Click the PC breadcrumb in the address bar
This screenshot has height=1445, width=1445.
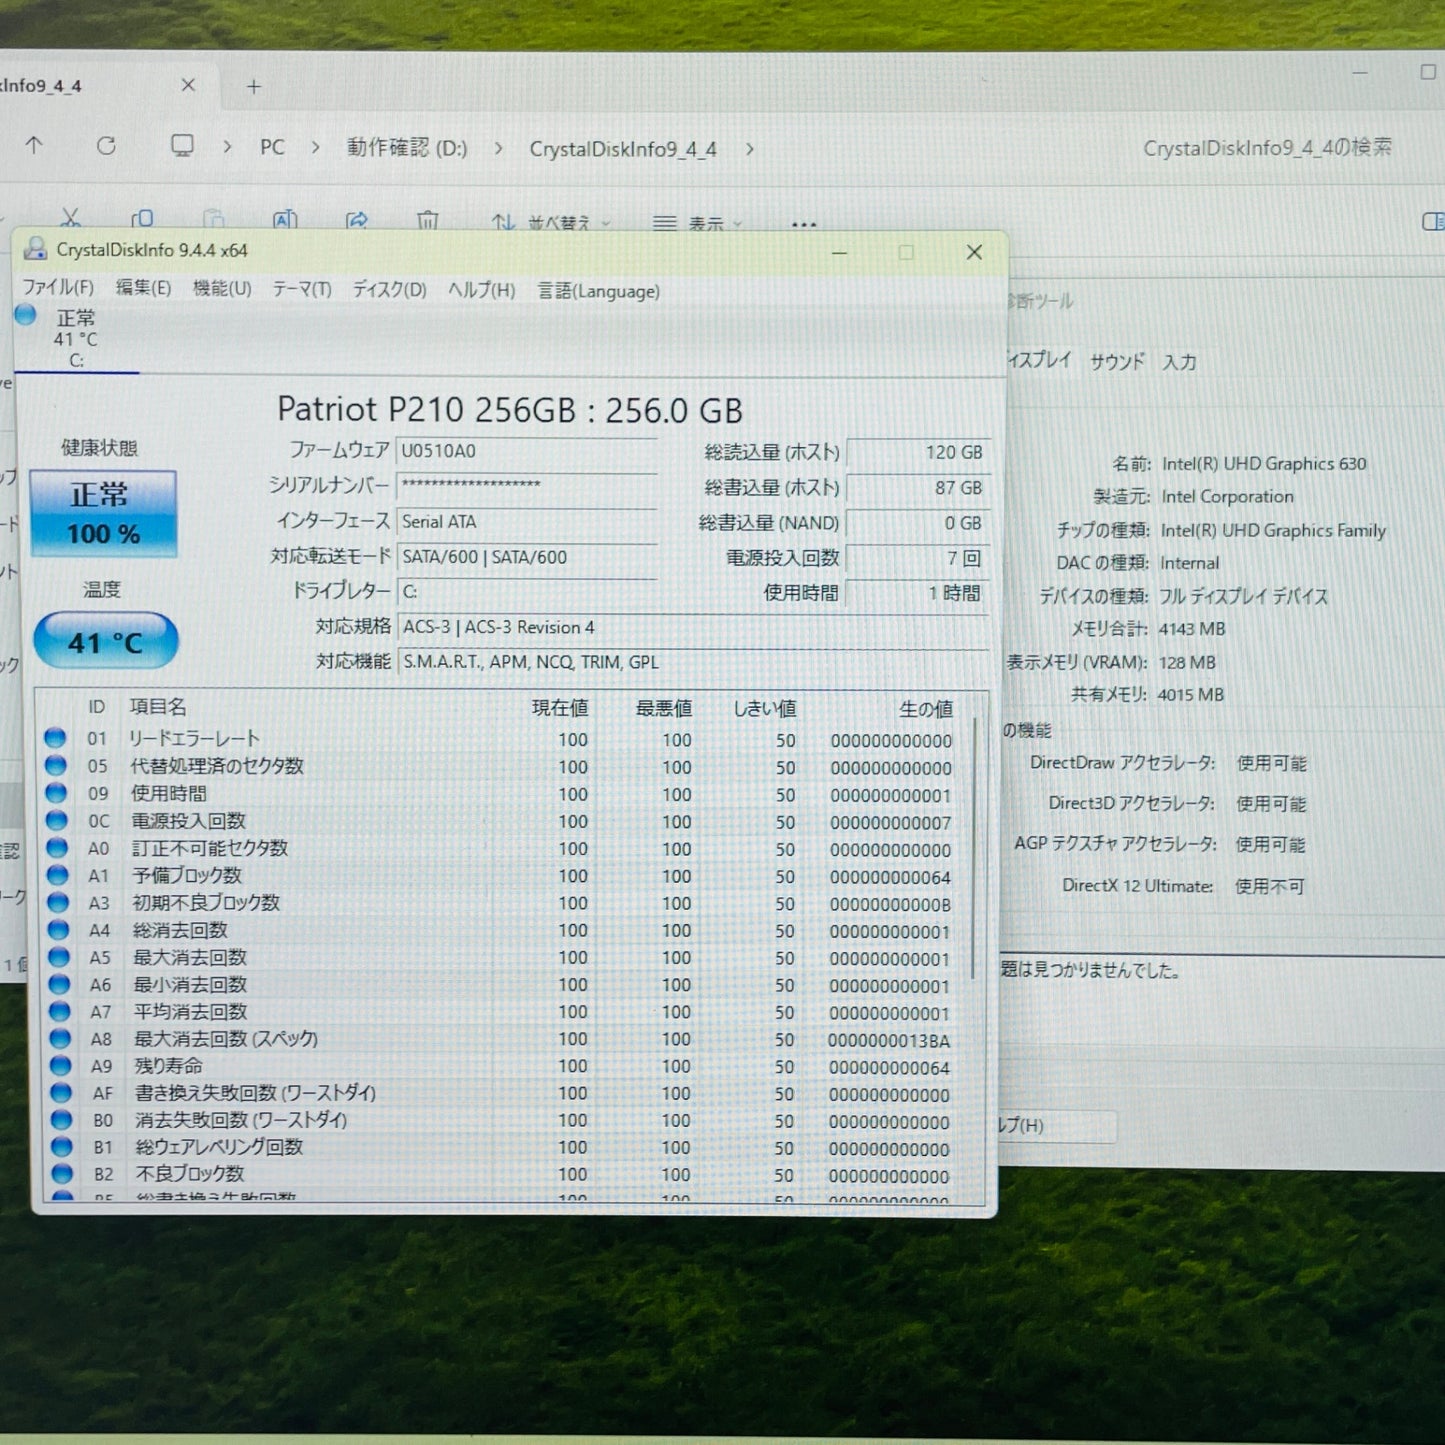[x=271, y=147]
